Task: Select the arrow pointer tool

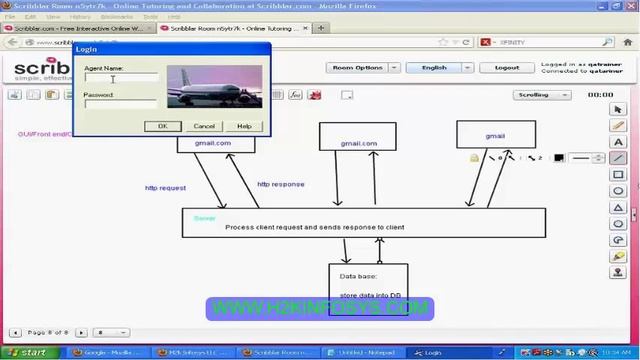Action: [618, 109]
